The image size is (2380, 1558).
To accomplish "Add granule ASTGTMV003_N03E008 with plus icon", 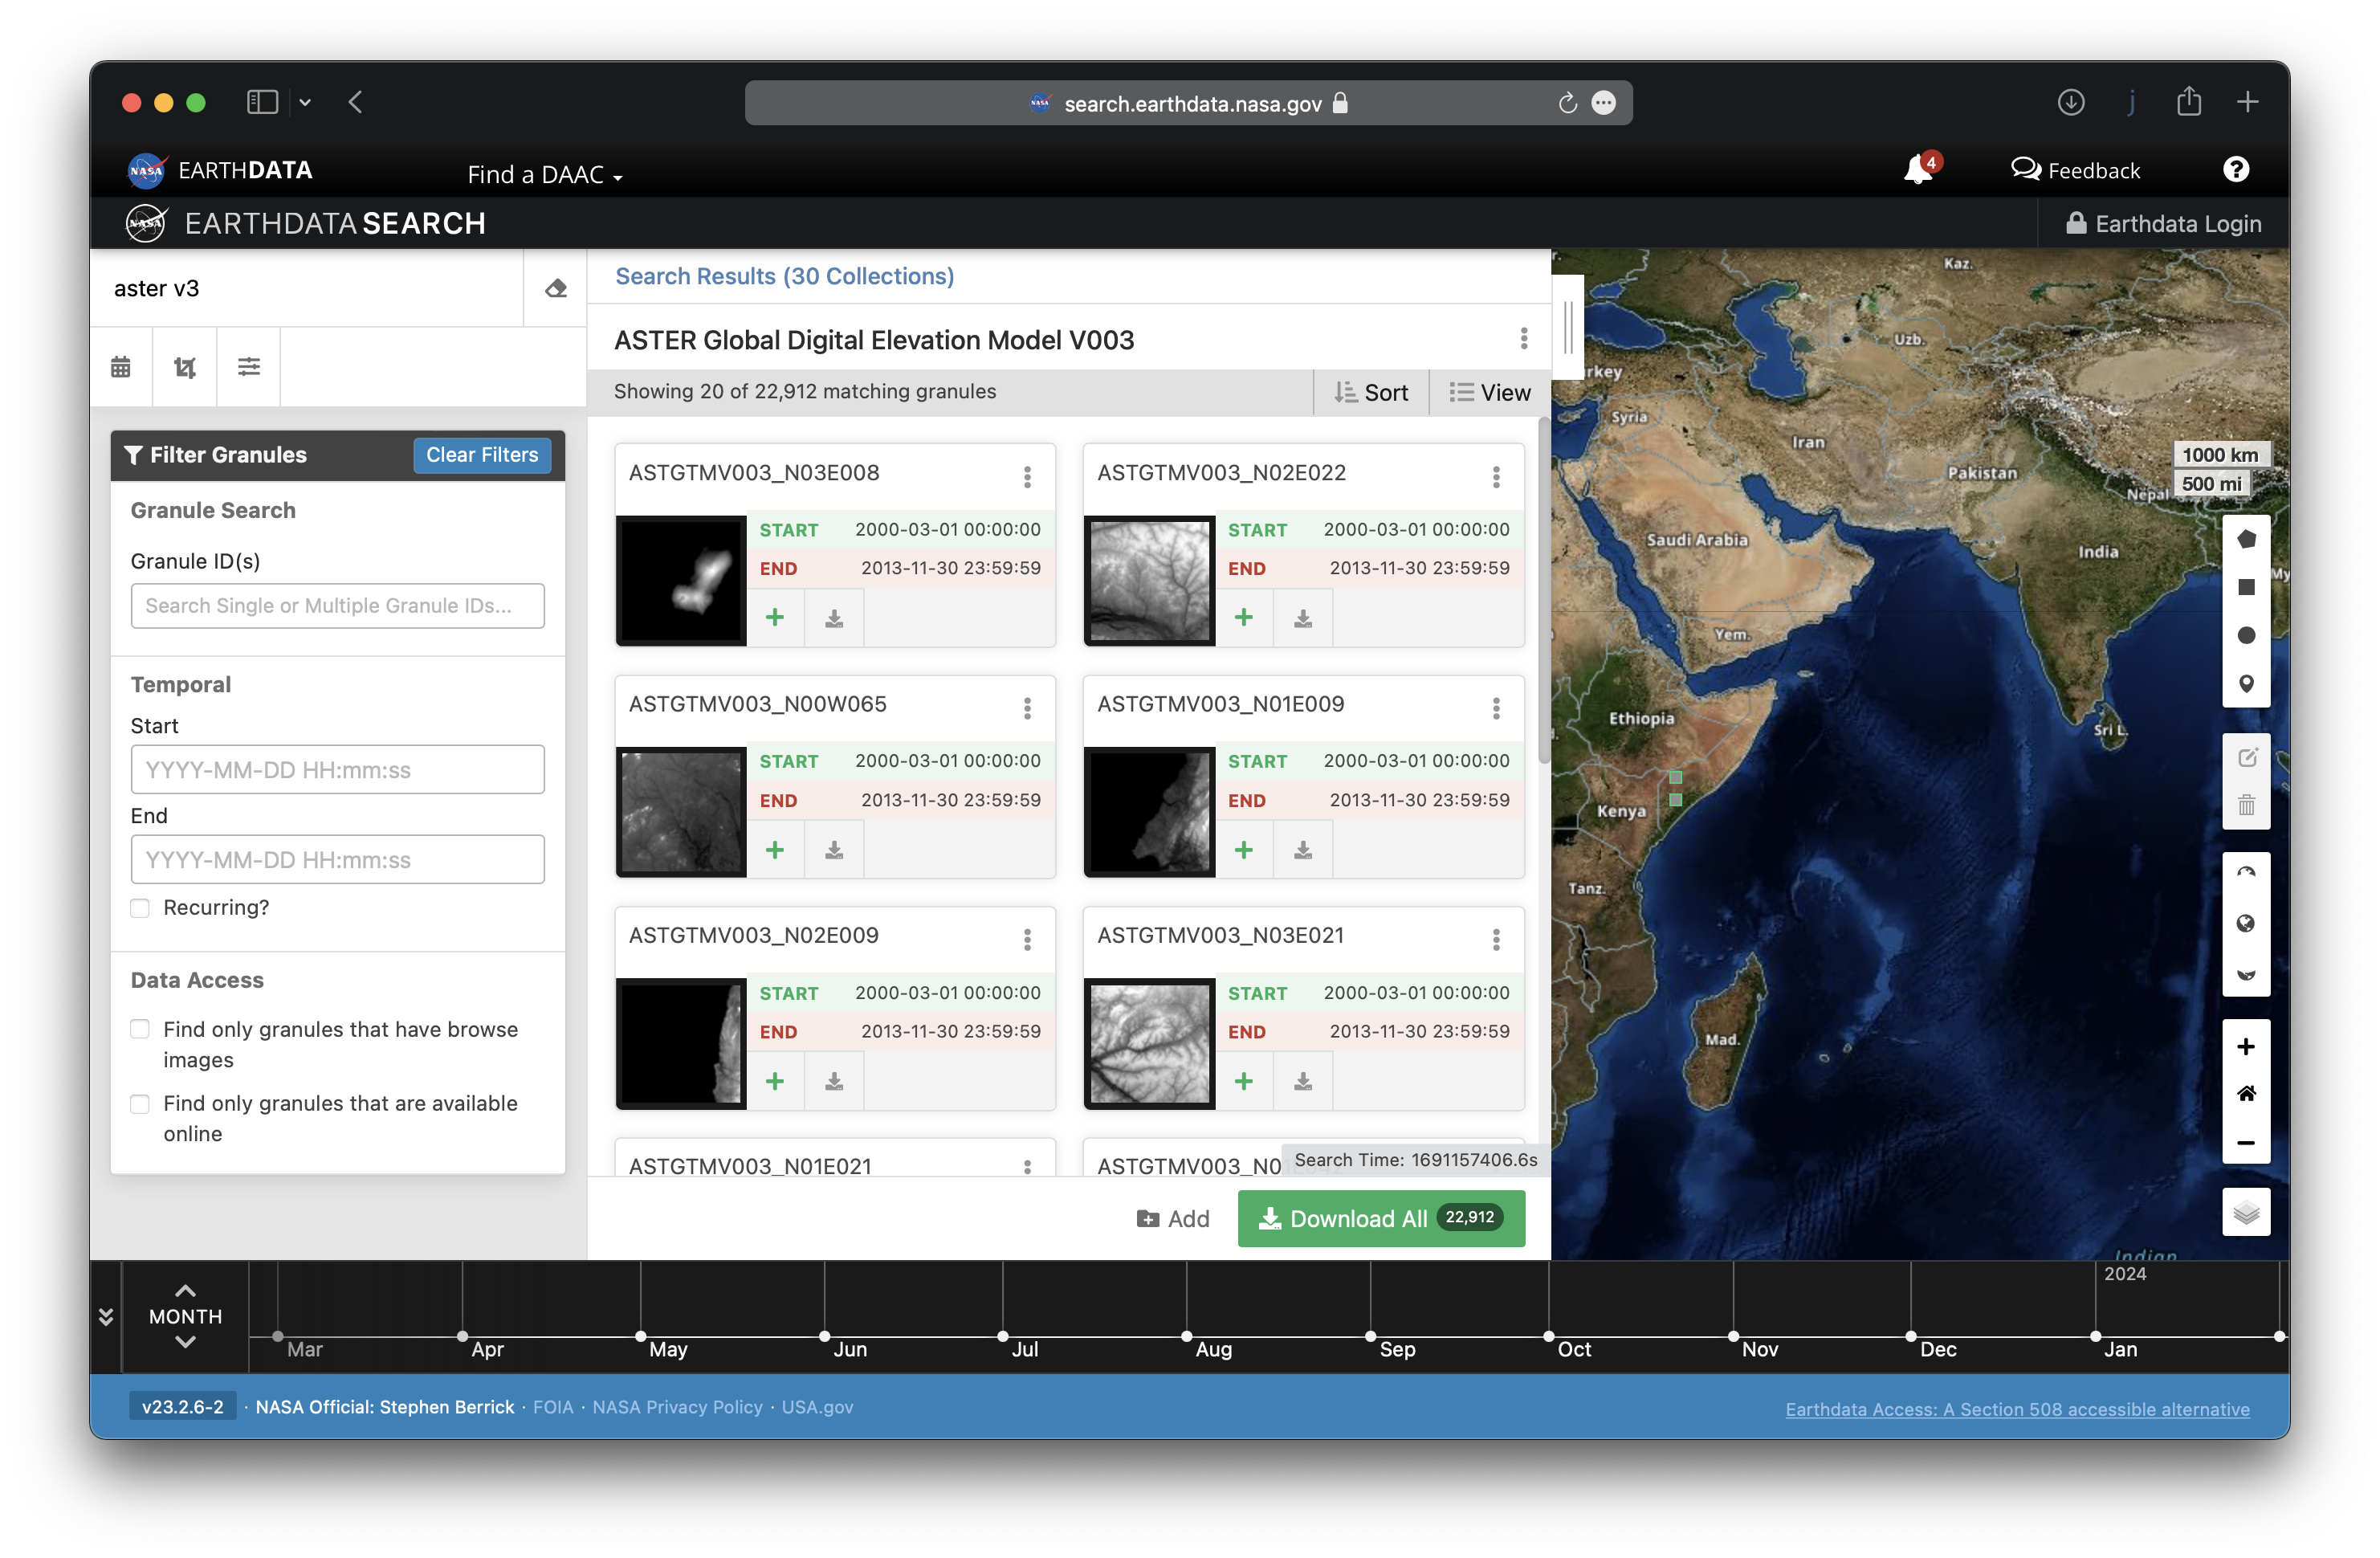I will pos(775,618).
